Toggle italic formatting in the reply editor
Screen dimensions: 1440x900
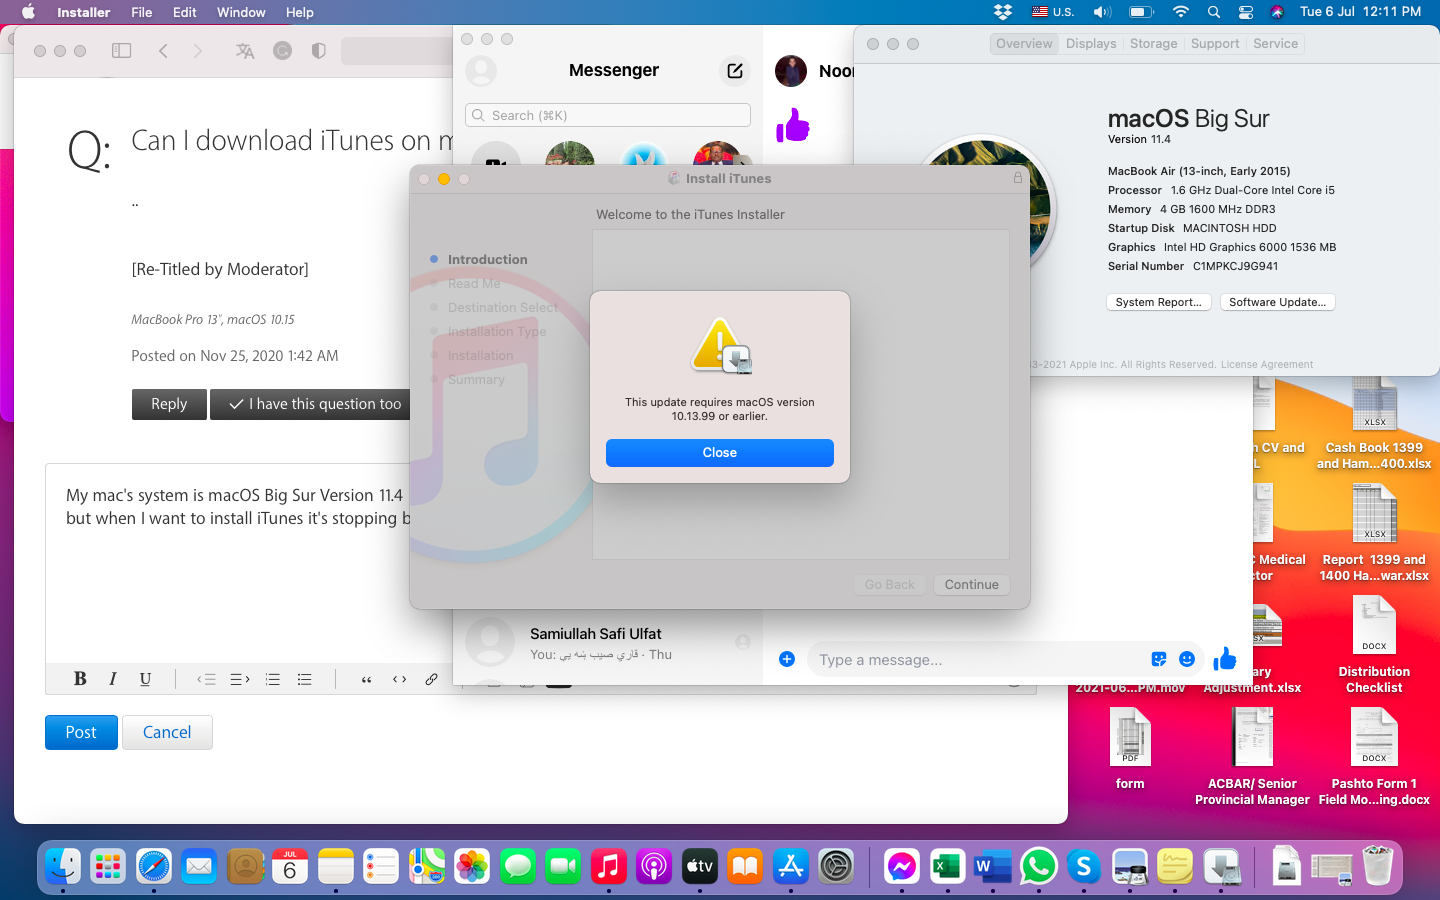coord(113,679)
